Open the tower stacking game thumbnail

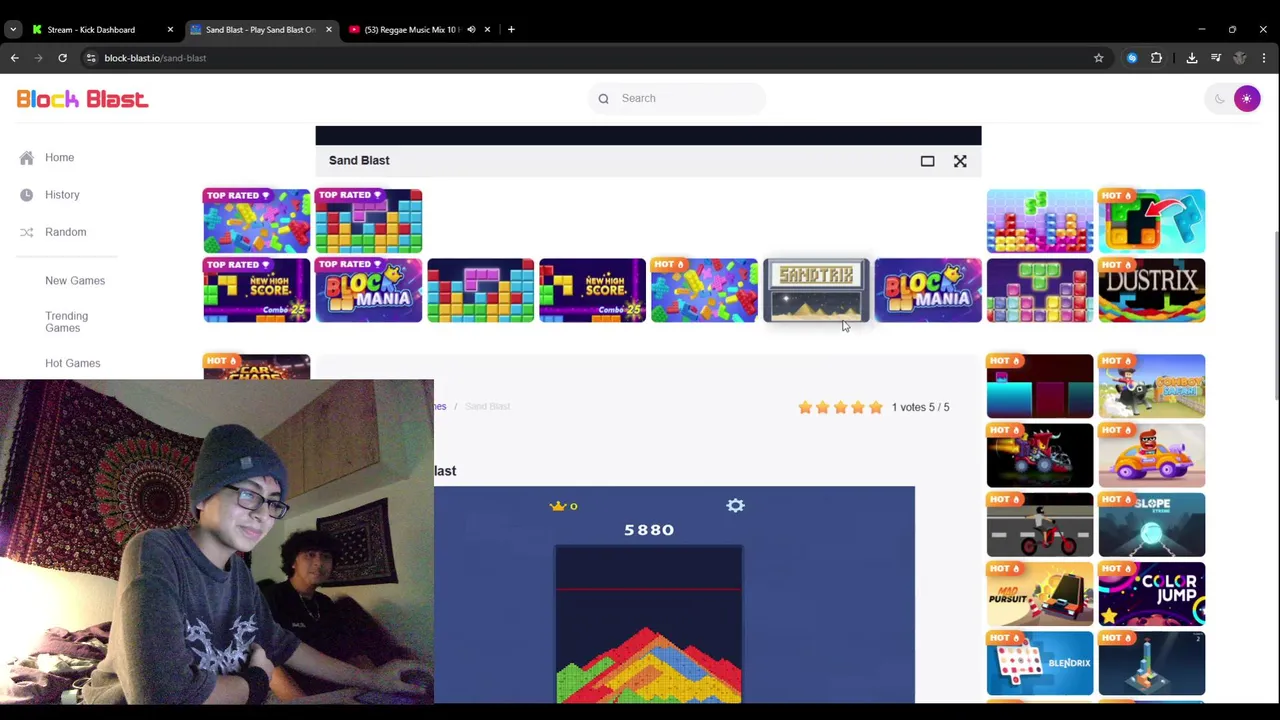click(1151, 663)
